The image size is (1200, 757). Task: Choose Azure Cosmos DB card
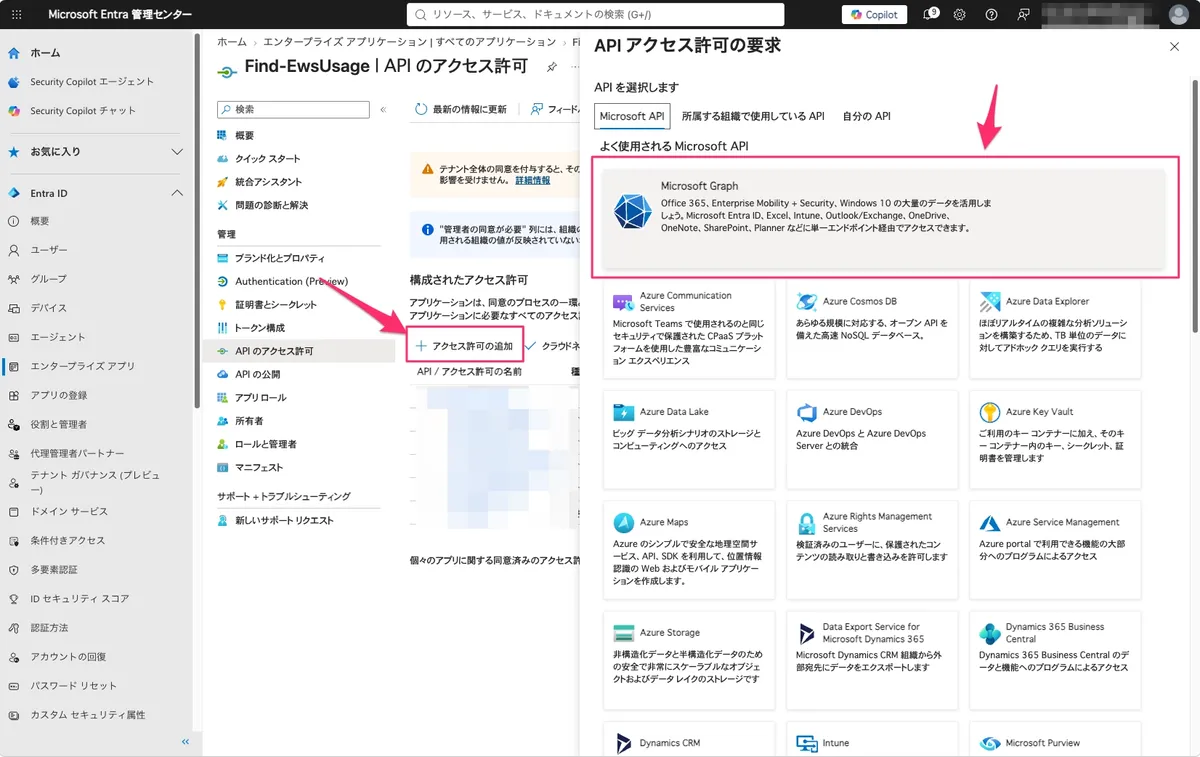(x=872, y=329)
